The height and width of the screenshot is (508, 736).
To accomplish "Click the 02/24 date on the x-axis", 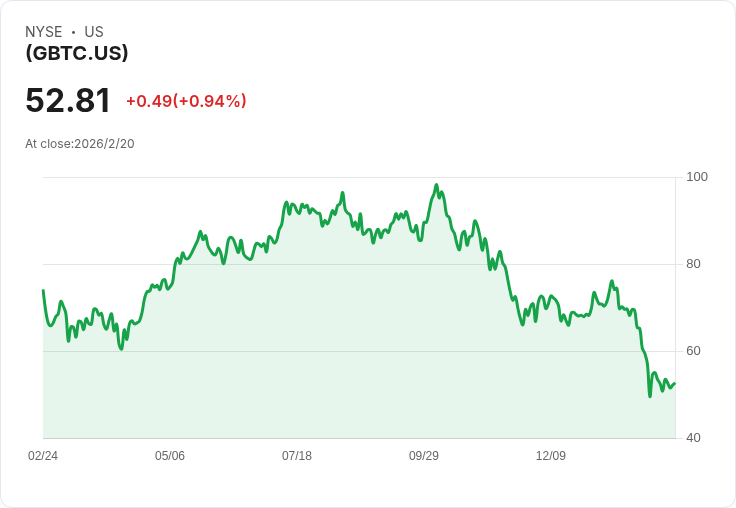I will point(43,455).
